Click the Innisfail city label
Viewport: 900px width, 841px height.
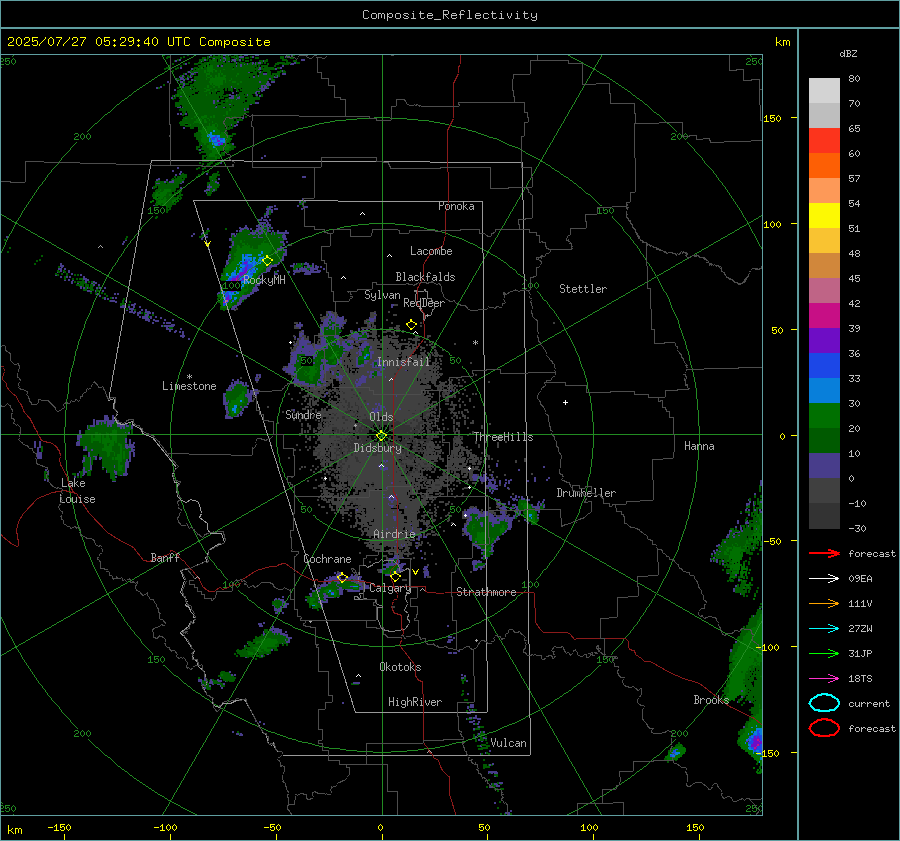pos(404,362)
